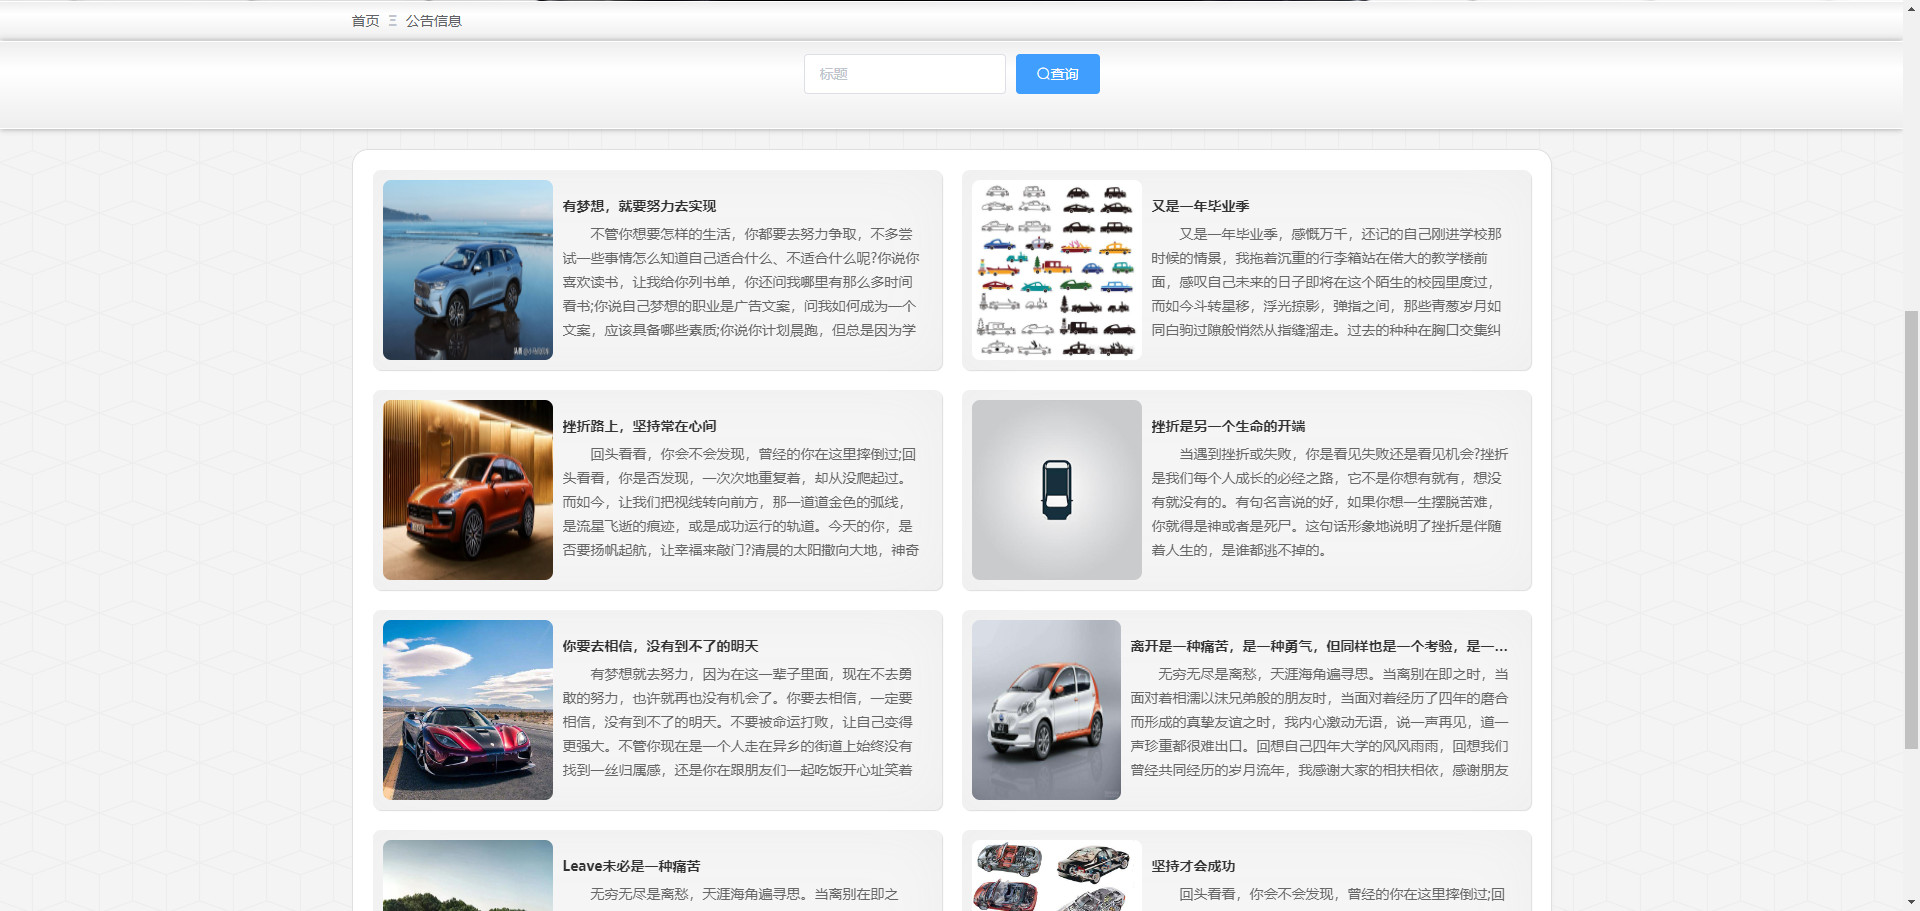Image resolution: width=1920 pixels, height=911 pixels.
Task: Open article 又是一年毕业季
Action: pyautogui.click(x=1200, y=206)
